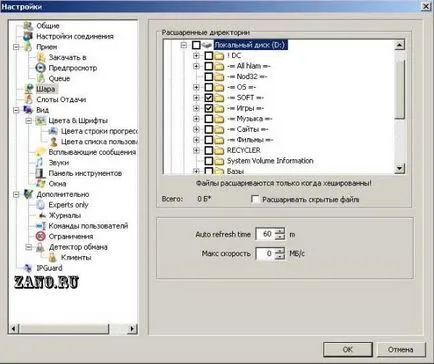Click the Отмена button
Screen dimensions: 434x364
(x=401, y=349)
